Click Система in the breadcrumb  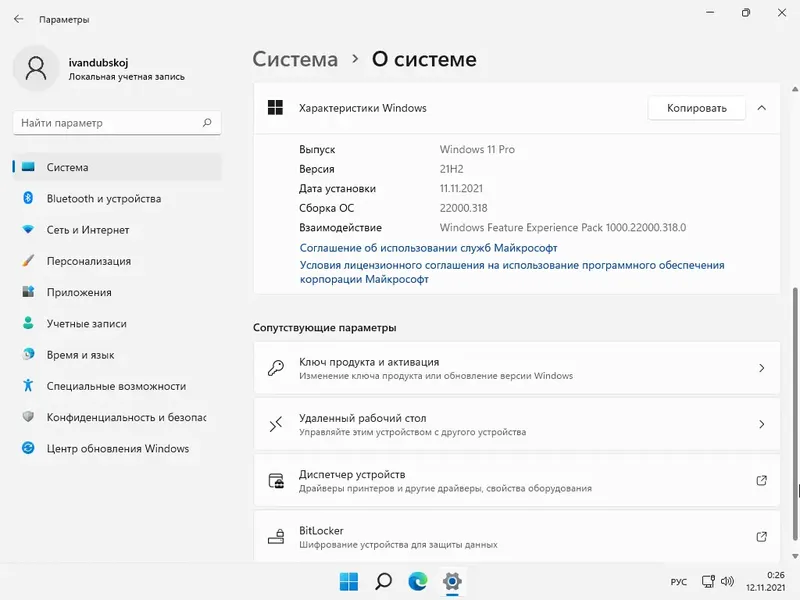click(295, 59)
